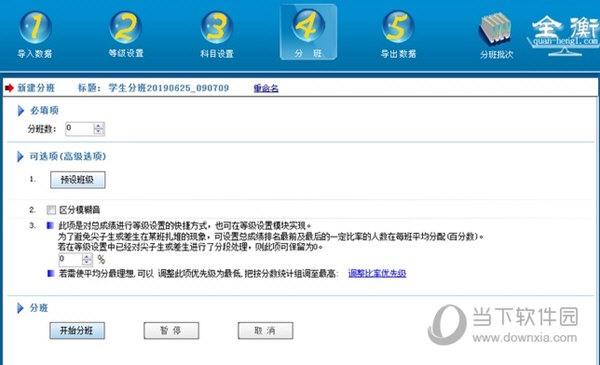Go to step 3 科目设置 icon

point(217,28)
